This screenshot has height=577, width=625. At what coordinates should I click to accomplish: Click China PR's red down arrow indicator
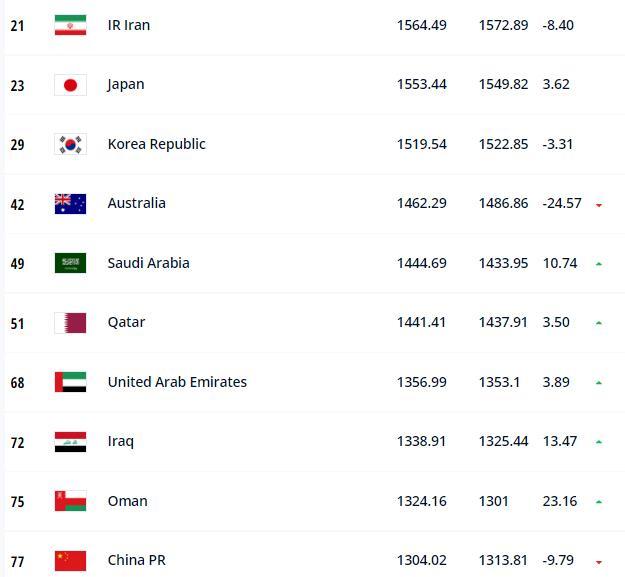pos(598,562)
